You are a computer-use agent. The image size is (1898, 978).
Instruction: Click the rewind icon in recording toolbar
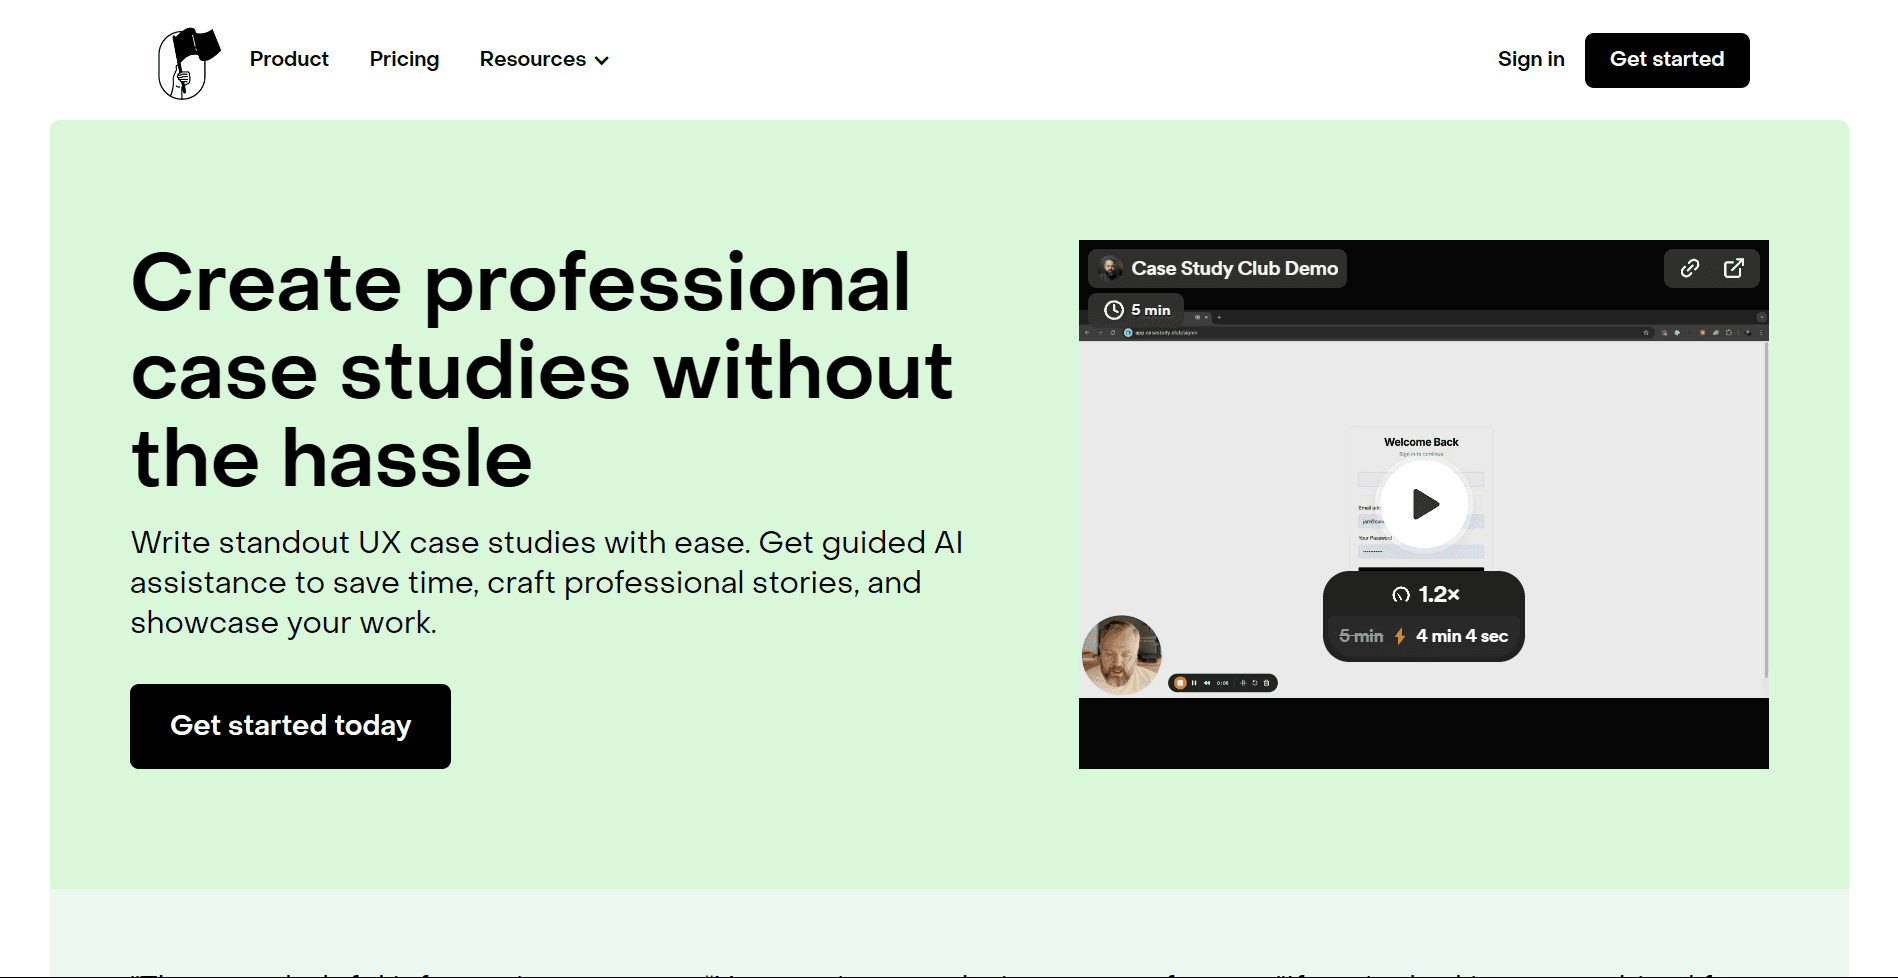(1207, 683)
